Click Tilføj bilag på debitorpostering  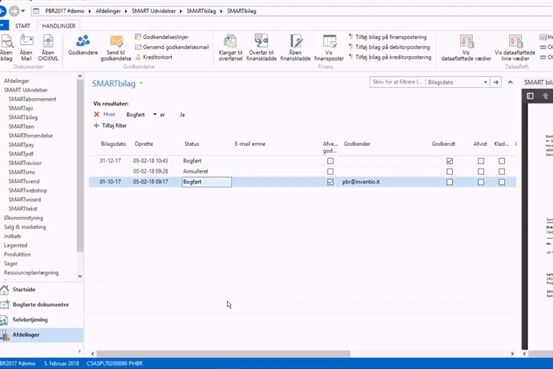pos(389,47)
